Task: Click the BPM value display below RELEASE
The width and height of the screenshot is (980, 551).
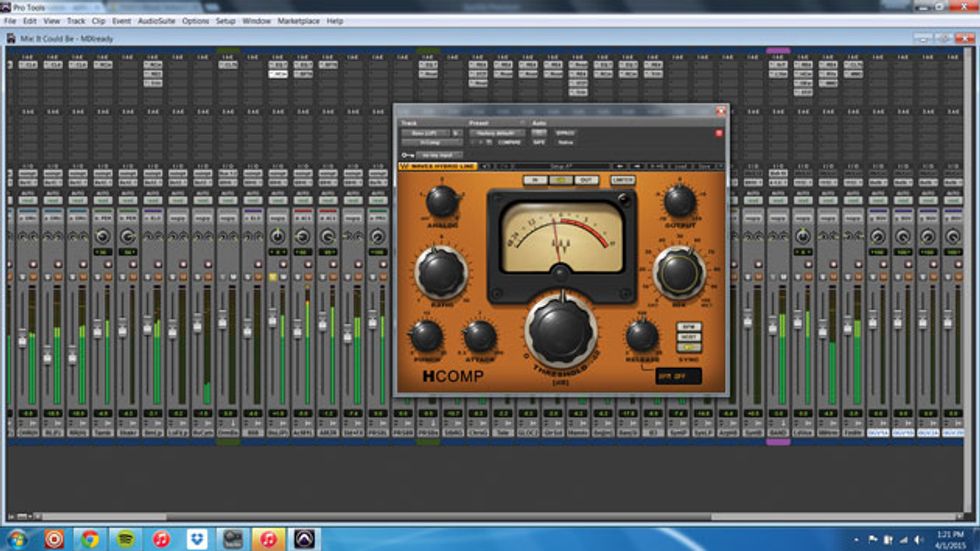Action: pyautogui.click(x=678, y=376)
